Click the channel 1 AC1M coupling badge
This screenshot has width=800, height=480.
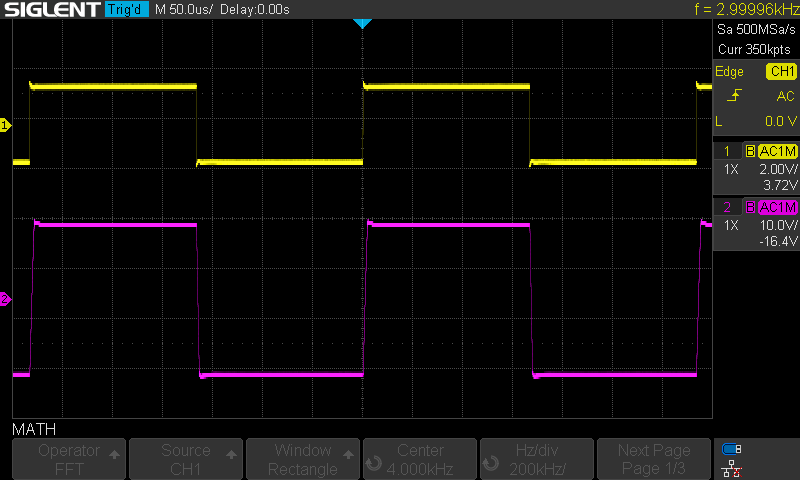[778, 151]
